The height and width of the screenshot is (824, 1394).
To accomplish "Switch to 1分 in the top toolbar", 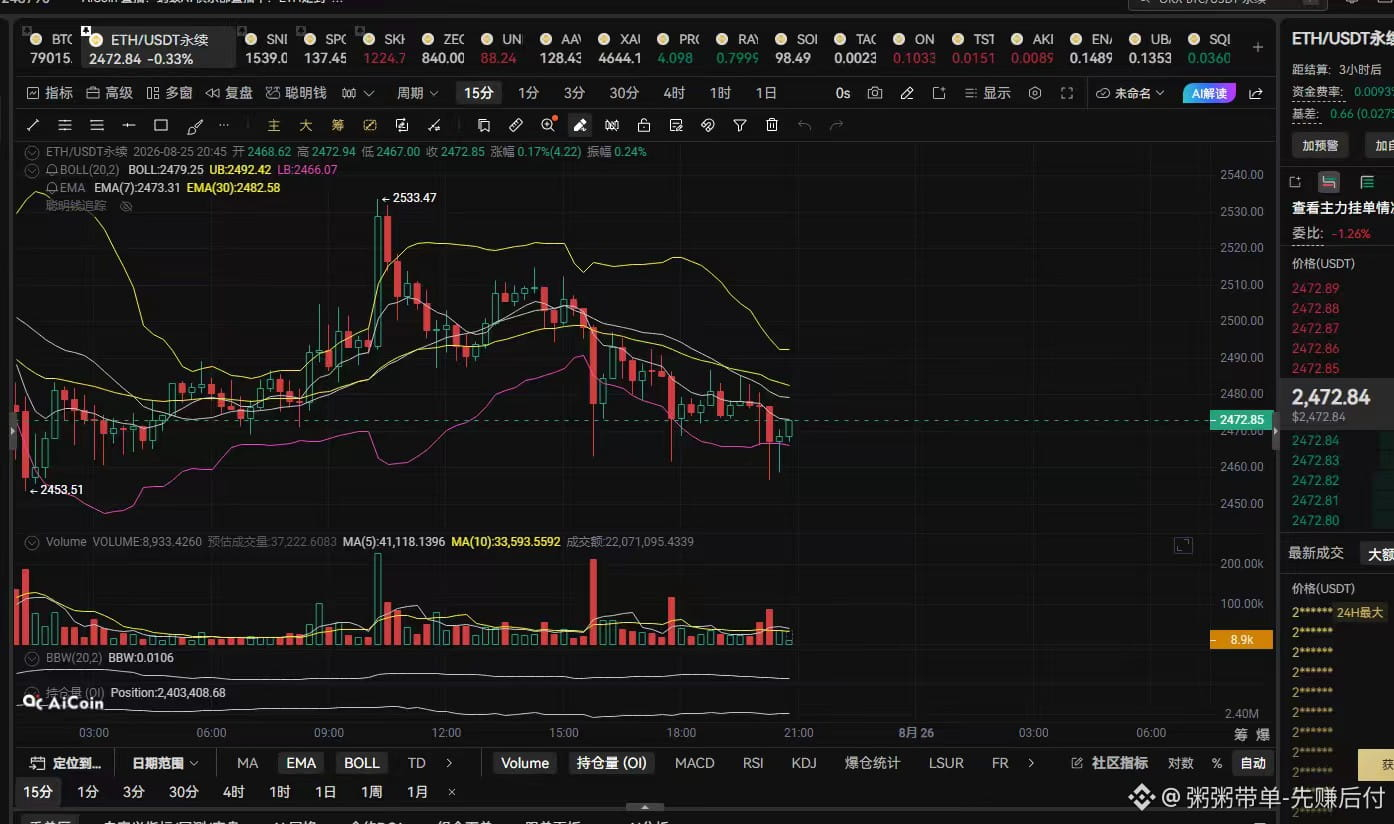I will (x=529, y=93).
